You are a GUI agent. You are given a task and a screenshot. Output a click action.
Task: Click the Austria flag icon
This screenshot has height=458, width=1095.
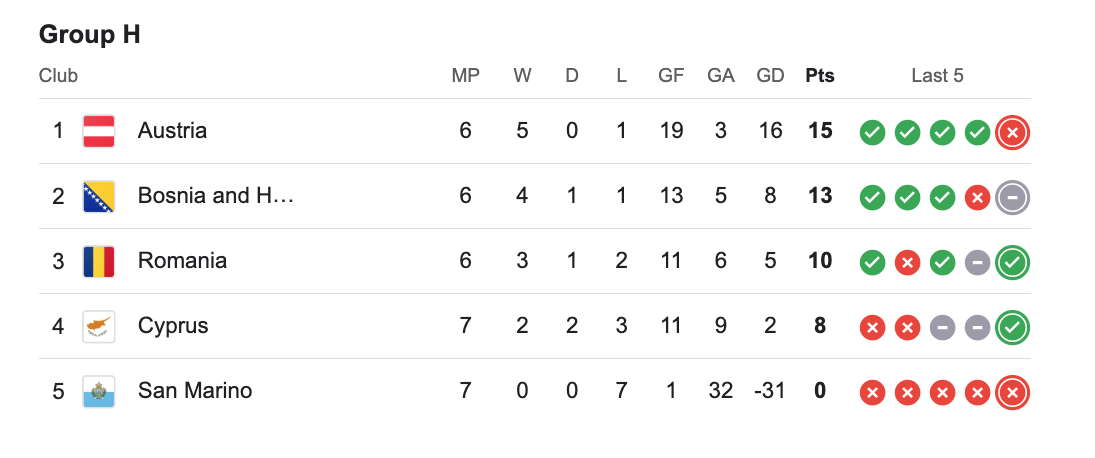click(x=98, y=131)
